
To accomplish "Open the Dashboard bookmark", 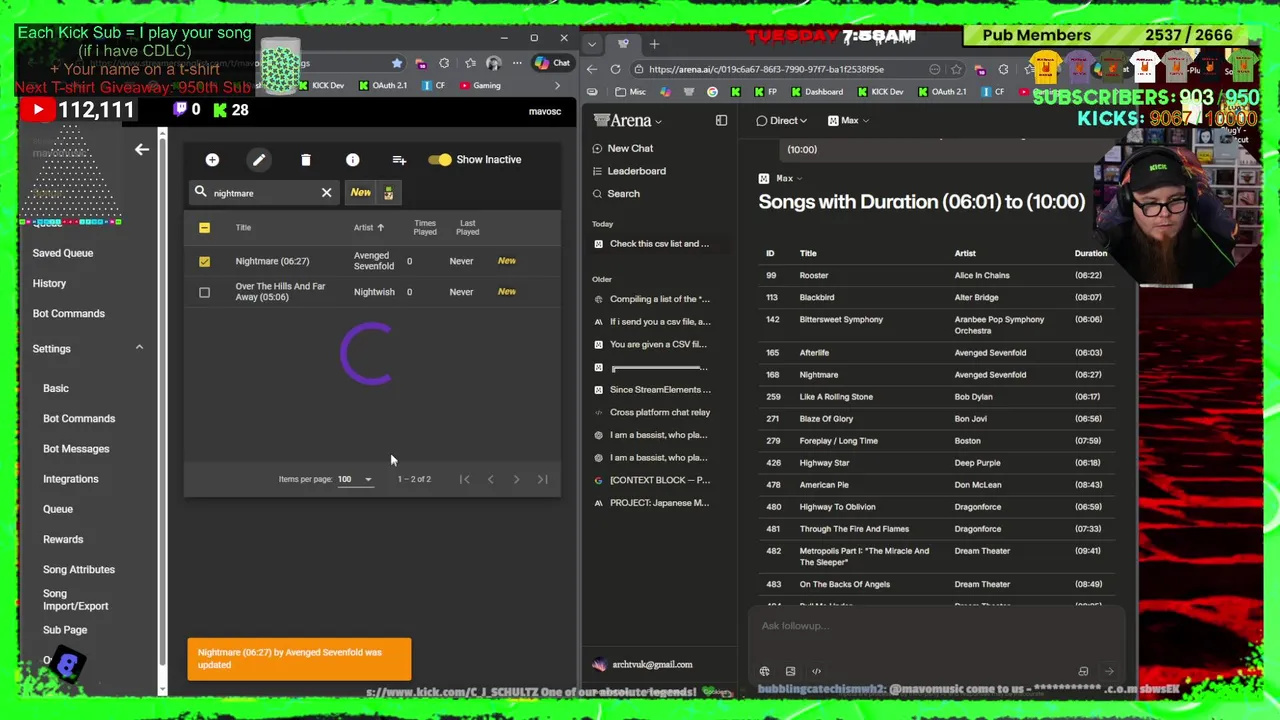I will click(x=817, y=91).
